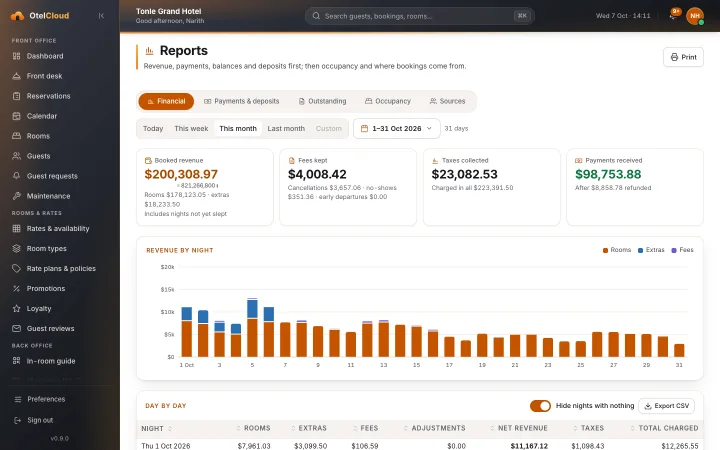This screenshot has width=720, height=450.
Task: Collapse the sidebar with the arrow icon
Action: pyautogui.click(x=101, y=16)
